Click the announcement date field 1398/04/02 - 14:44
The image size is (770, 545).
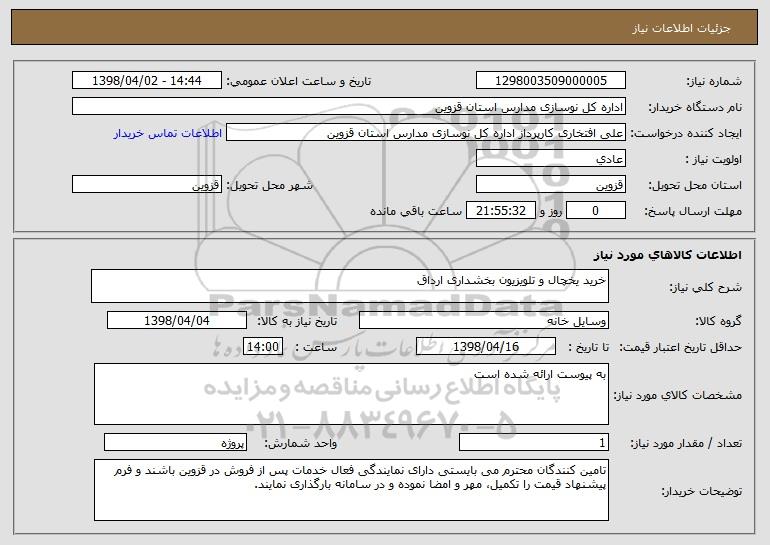(147, 80)
